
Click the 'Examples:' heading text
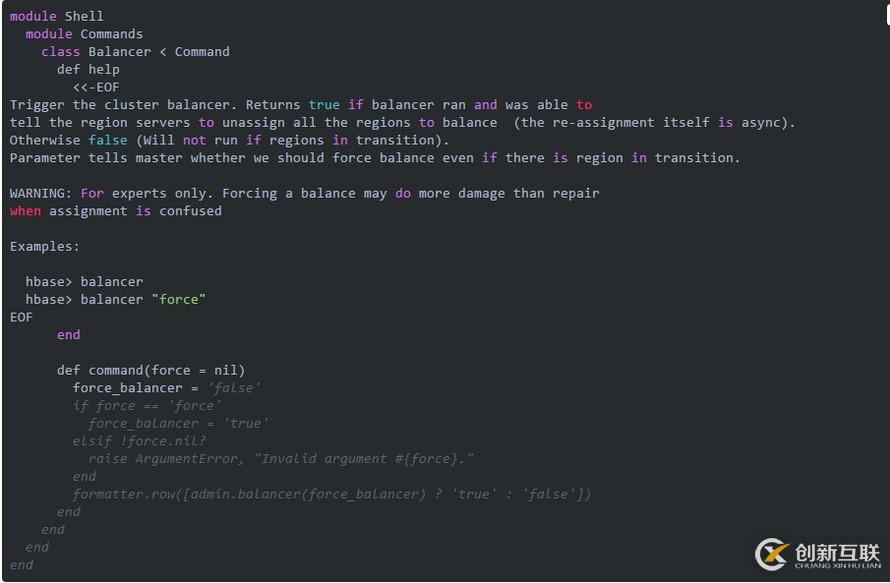click(45, 246)
